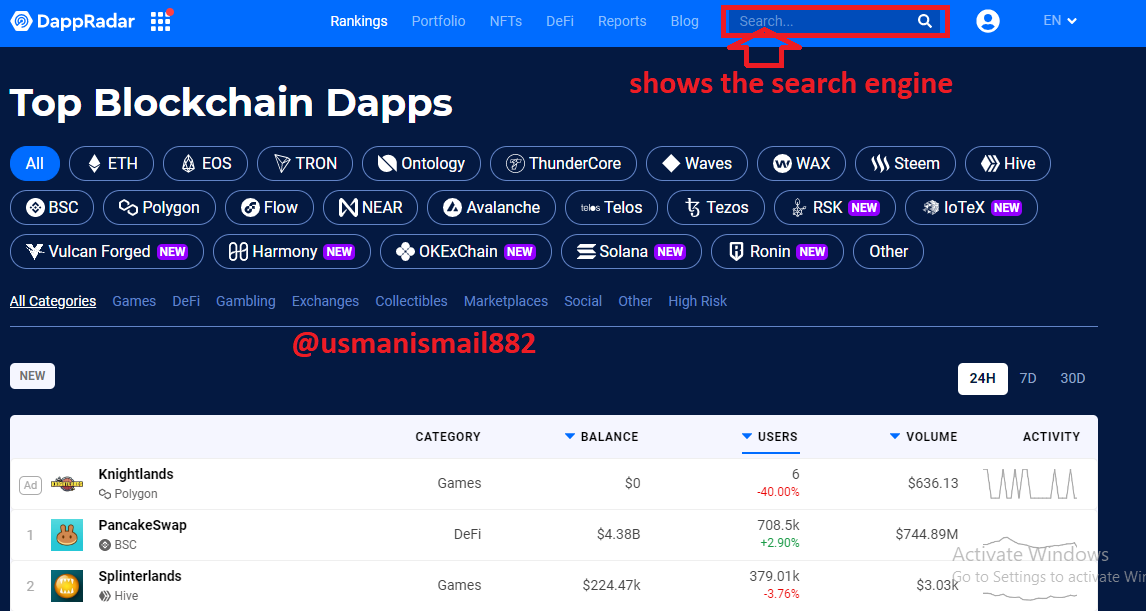Screen dimensions: 1146x611
Task: Choose the Ronin chain filter
Action: point(777,251)
